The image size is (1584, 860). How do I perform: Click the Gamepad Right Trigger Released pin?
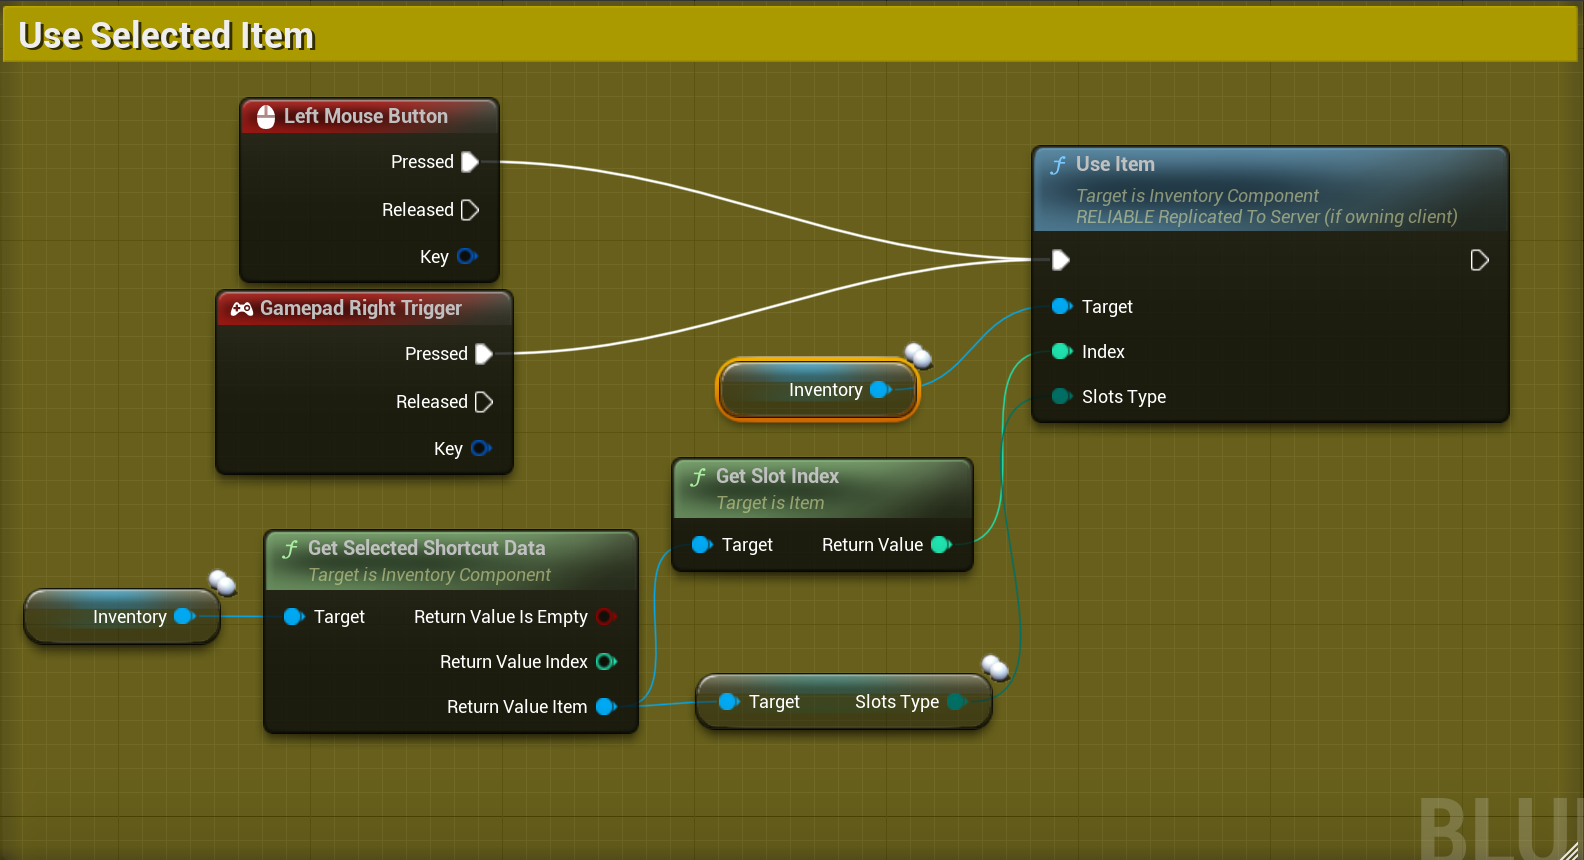483,402
